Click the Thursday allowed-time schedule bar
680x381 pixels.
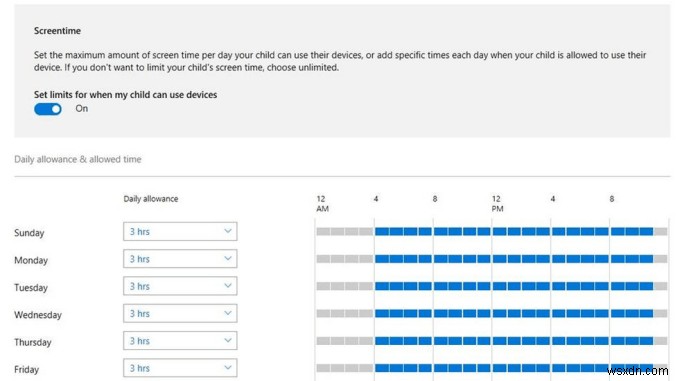click(492, 341)
